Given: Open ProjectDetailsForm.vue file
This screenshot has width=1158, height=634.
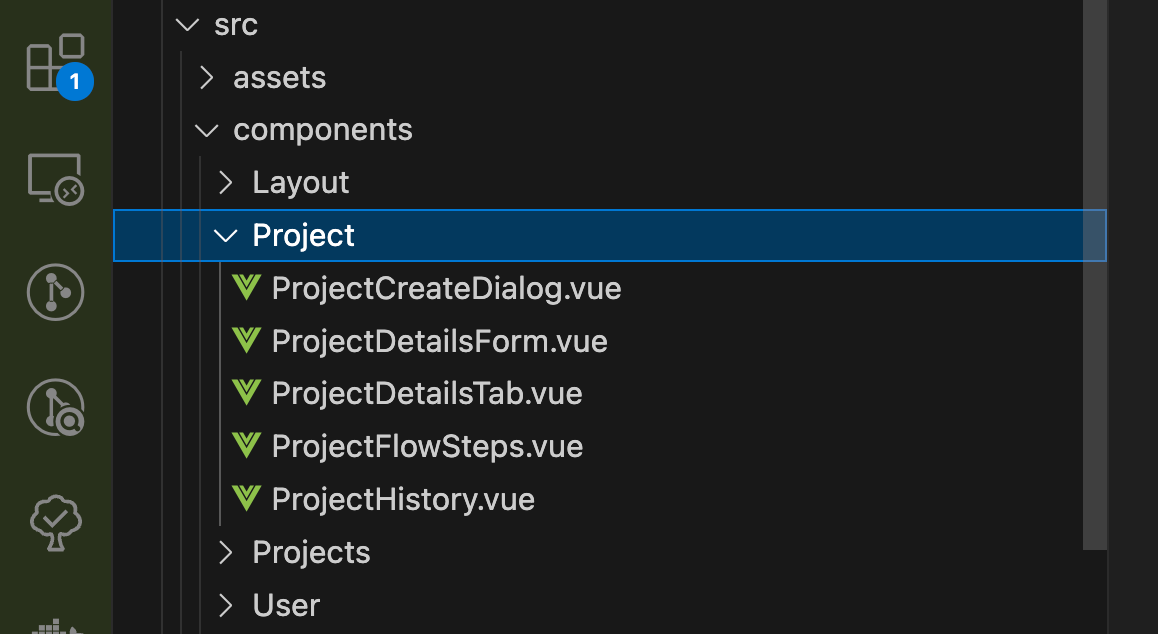Looking at the screenshot, I should coord(439,341).
